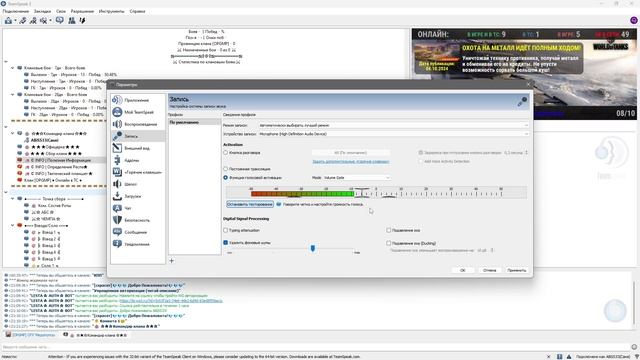640x360 pixels.
Task: Click the chat bubble toolbar icon
Action: tap(60, 20)
